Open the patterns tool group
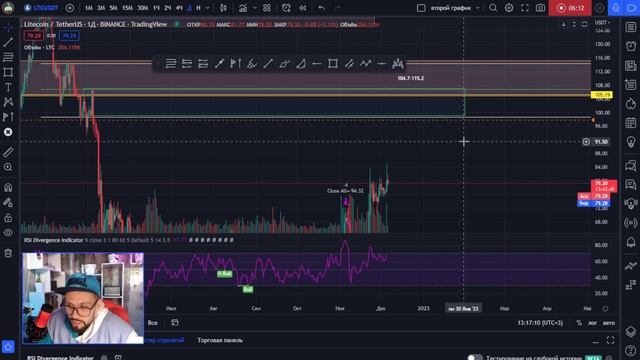Image resolution: width=640 pixels, height=360 pixels. (8, 102)
